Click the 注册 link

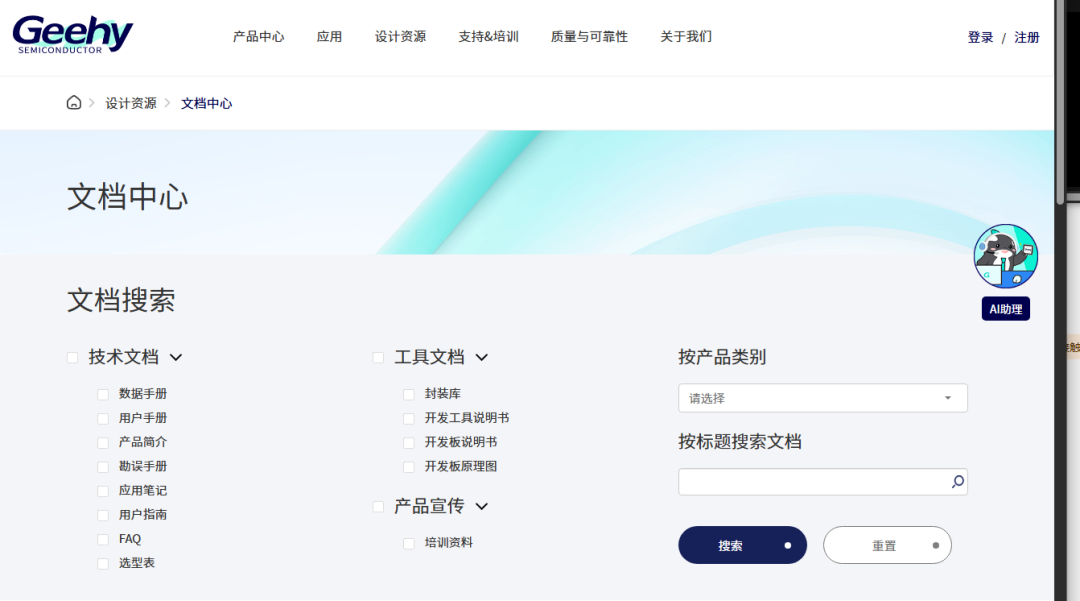click(x=1027, y=38)
